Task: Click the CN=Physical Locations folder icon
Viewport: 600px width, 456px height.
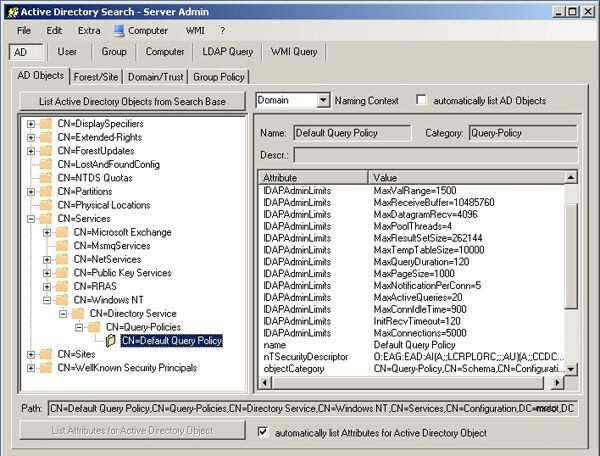Action: tap(47, 205)
